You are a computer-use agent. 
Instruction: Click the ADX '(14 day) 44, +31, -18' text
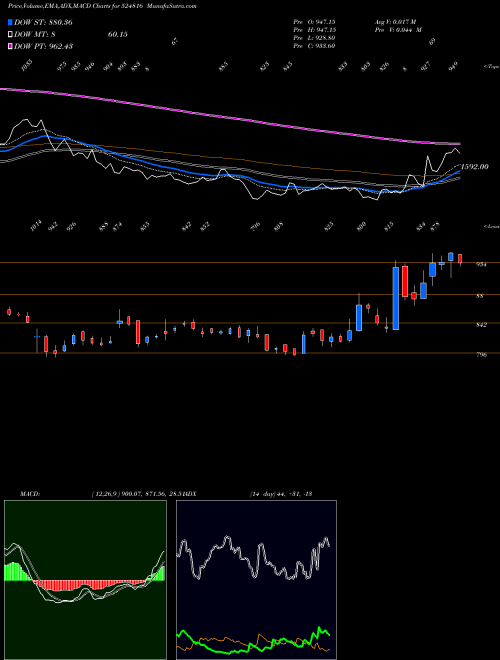(280, 494)
